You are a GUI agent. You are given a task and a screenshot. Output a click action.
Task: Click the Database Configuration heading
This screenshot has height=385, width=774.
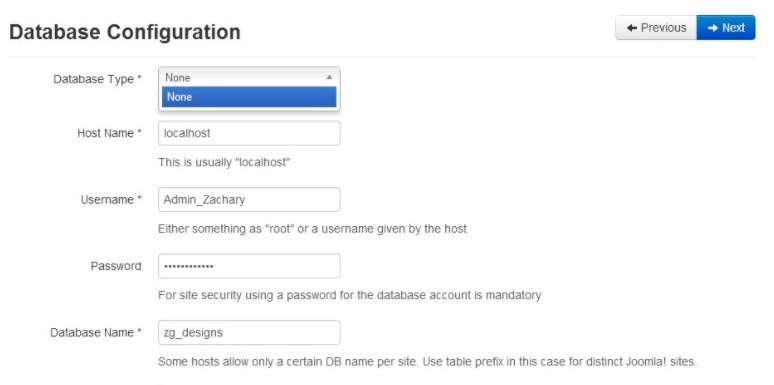(125, 32)
